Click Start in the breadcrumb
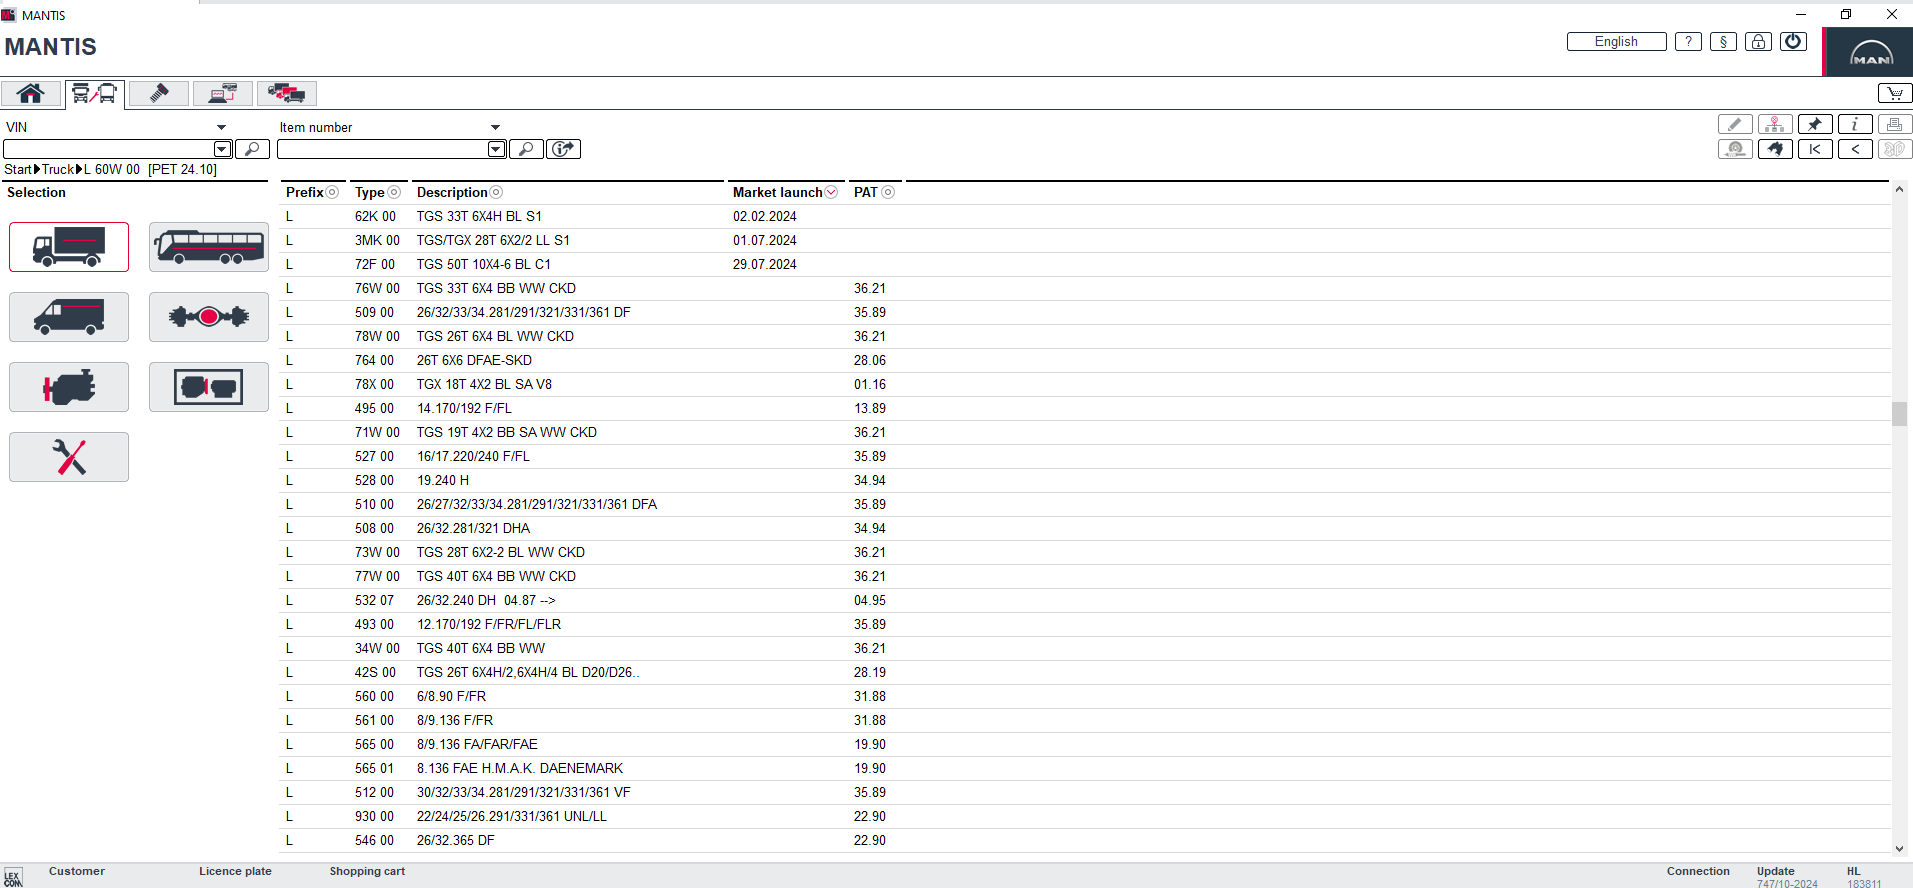Image resolution: width=1913 pixels, height=888 pixels. point(18,169)
